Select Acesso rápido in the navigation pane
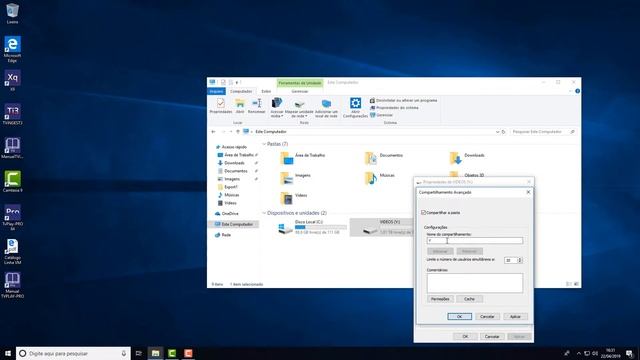 coord(231,147)
